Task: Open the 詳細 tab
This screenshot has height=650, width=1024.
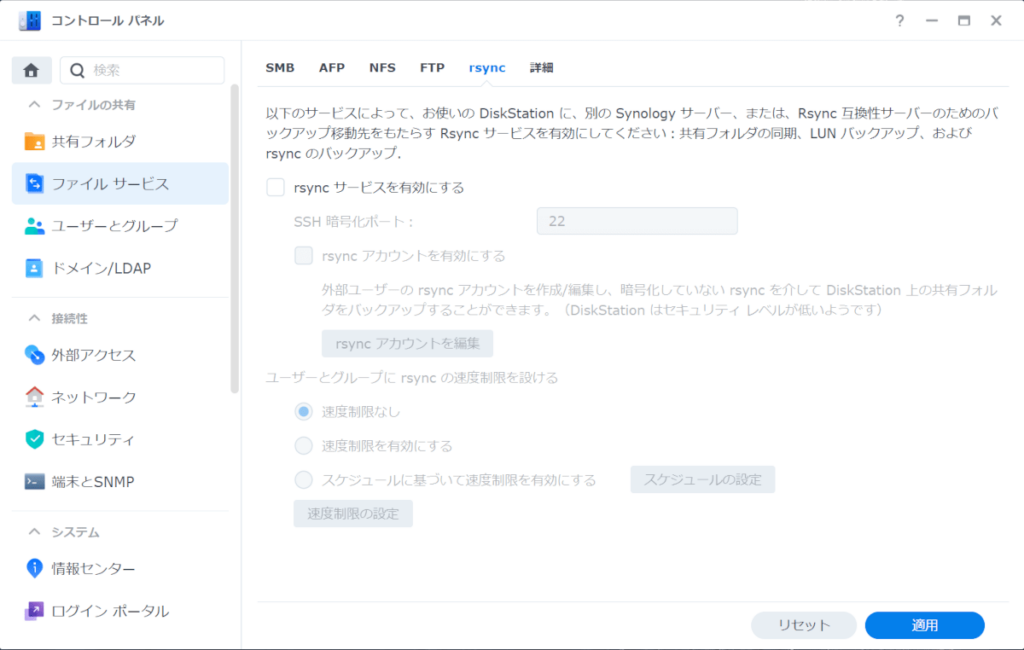Action: pos(541,67)
